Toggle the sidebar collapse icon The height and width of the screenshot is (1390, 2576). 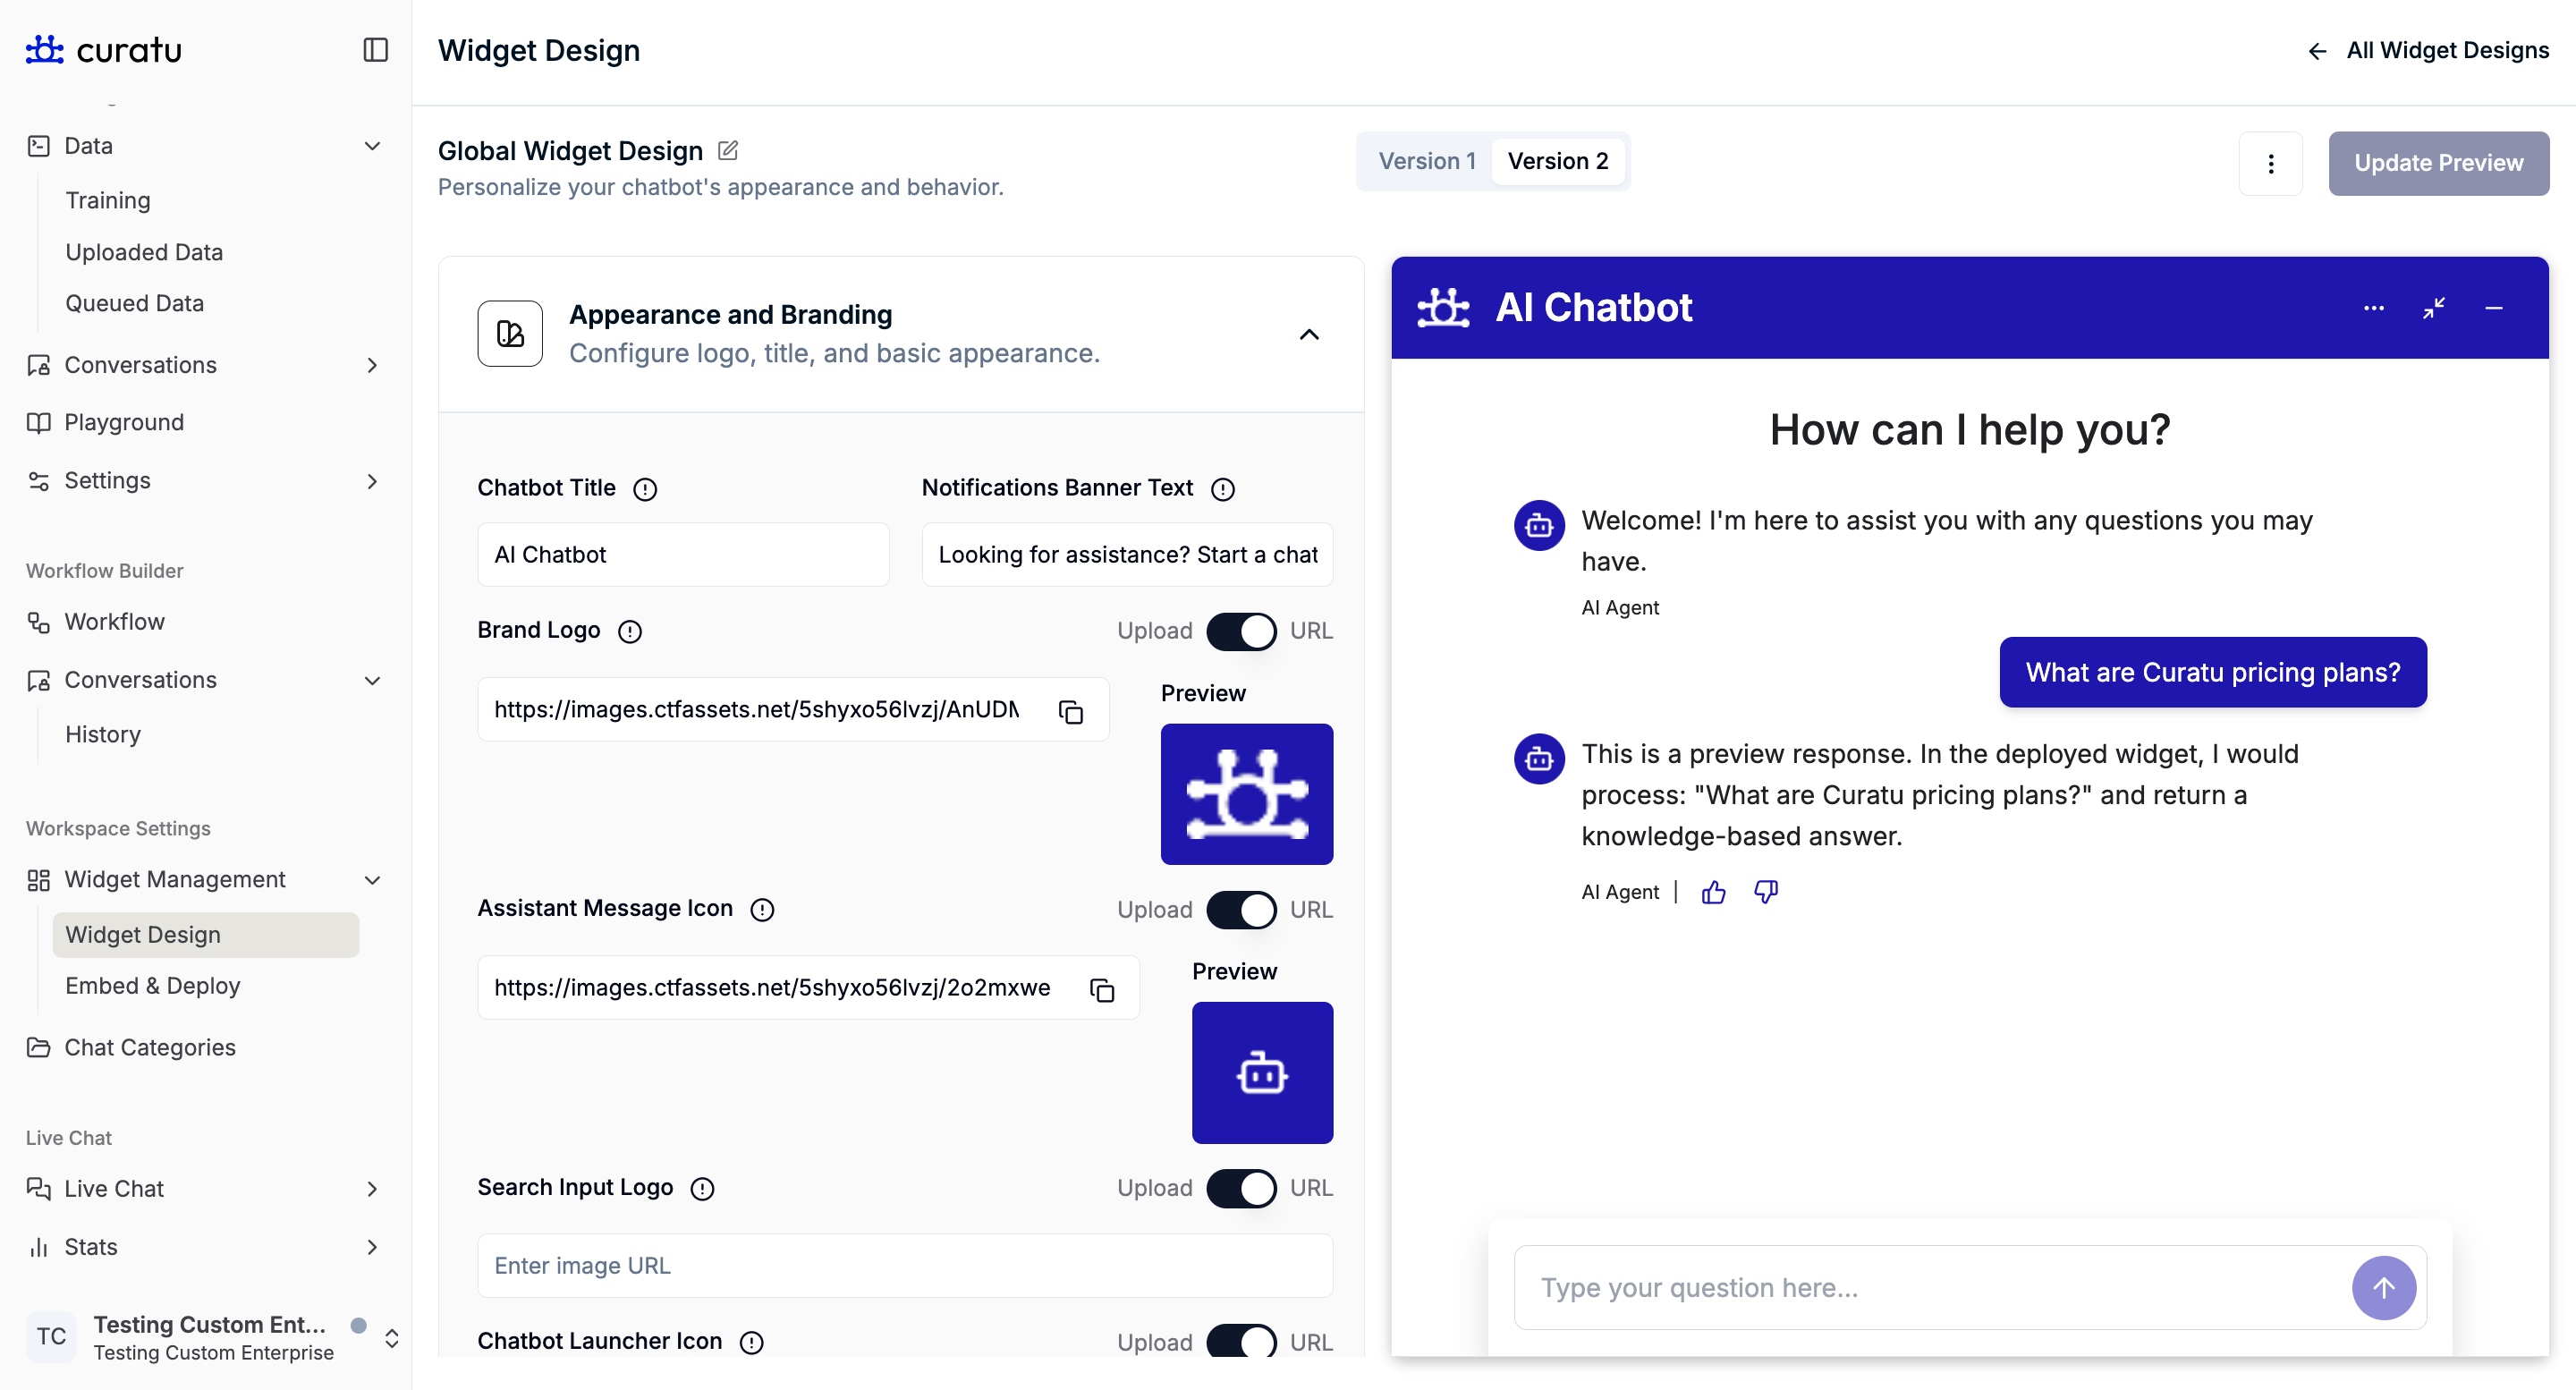[375, 50]
